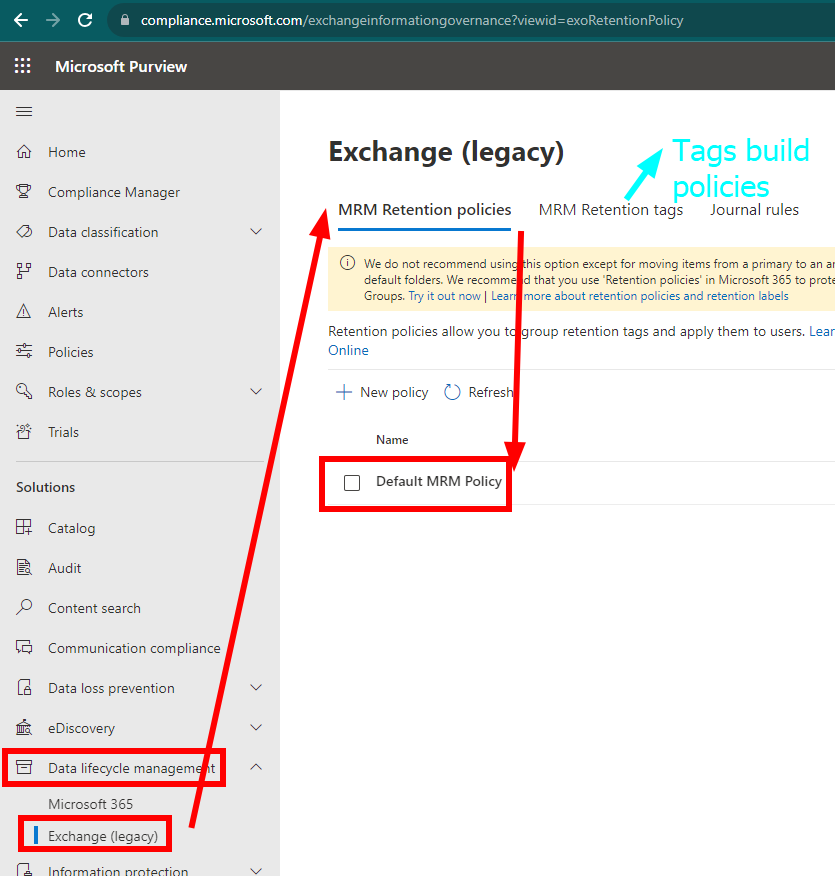Click the browser address bar URL

point(412,21)
